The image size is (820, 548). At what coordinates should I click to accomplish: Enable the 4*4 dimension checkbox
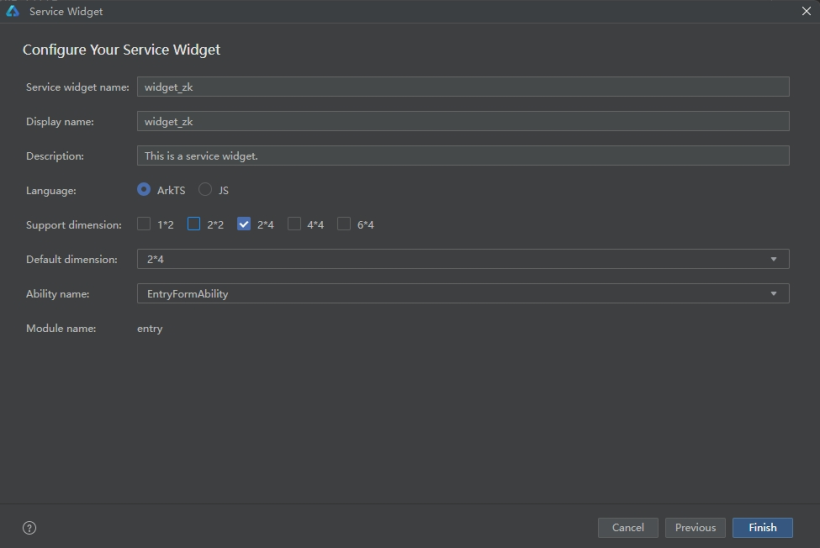[x=294, y=224]
